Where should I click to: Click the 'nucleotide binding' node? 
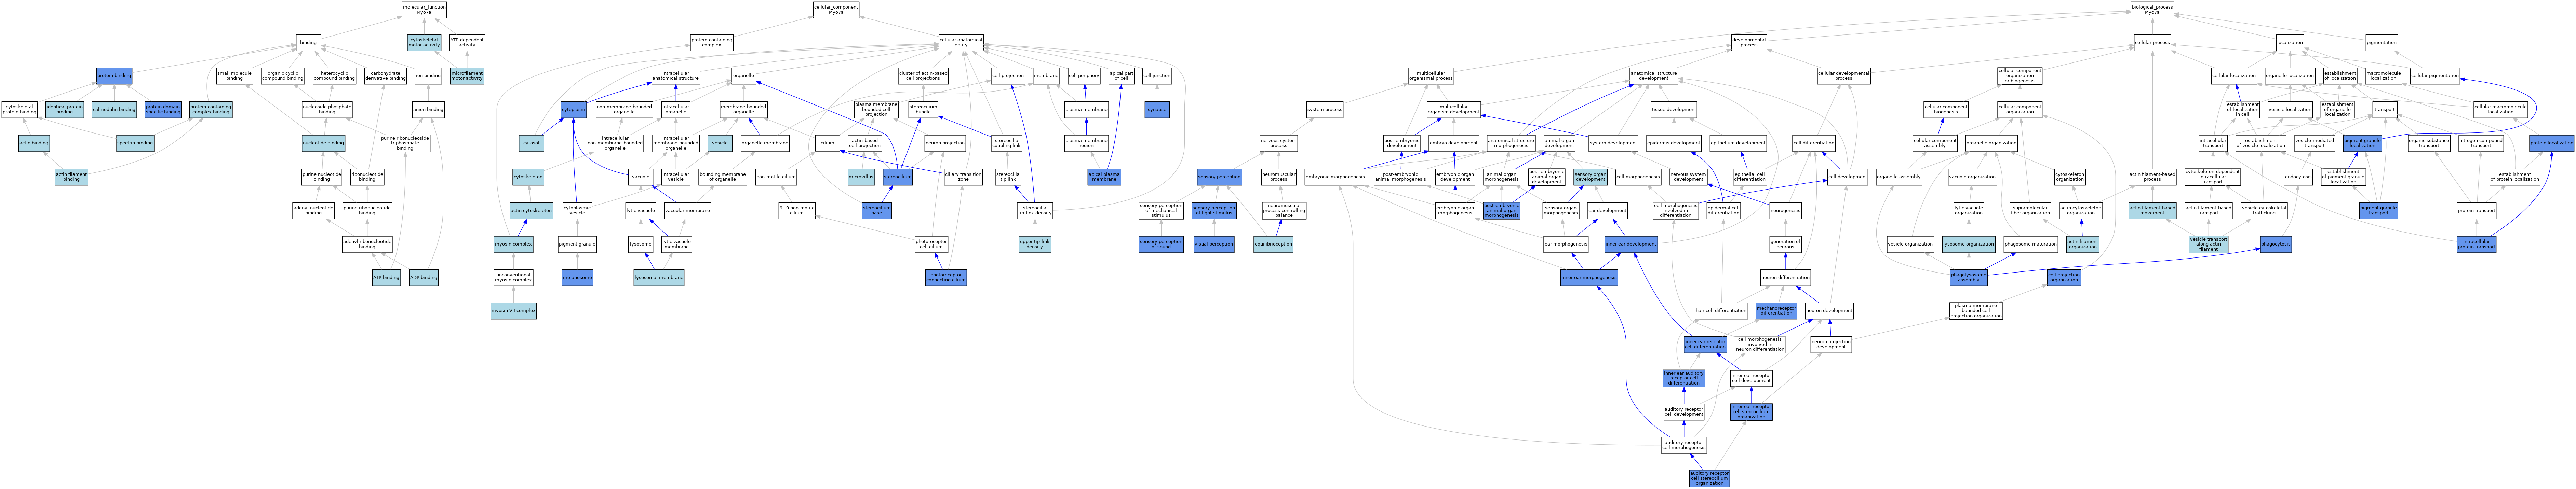tap(323, 143)
